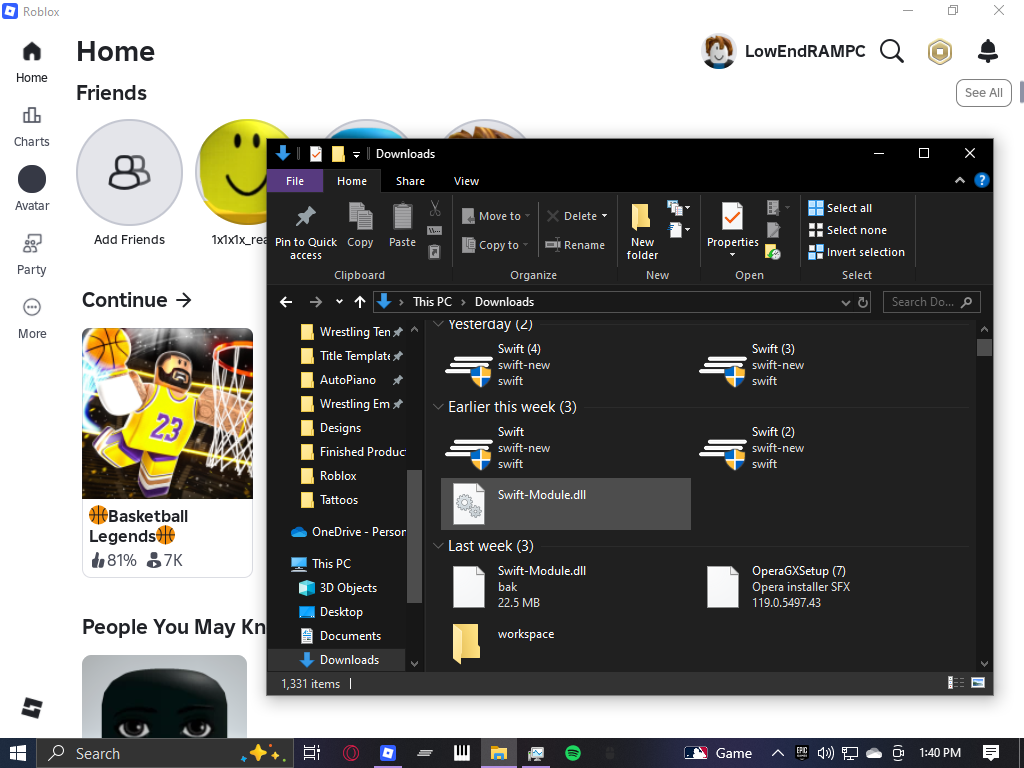Collapse the Last week group
This screenshot has width=1024, height=768.
438,546
